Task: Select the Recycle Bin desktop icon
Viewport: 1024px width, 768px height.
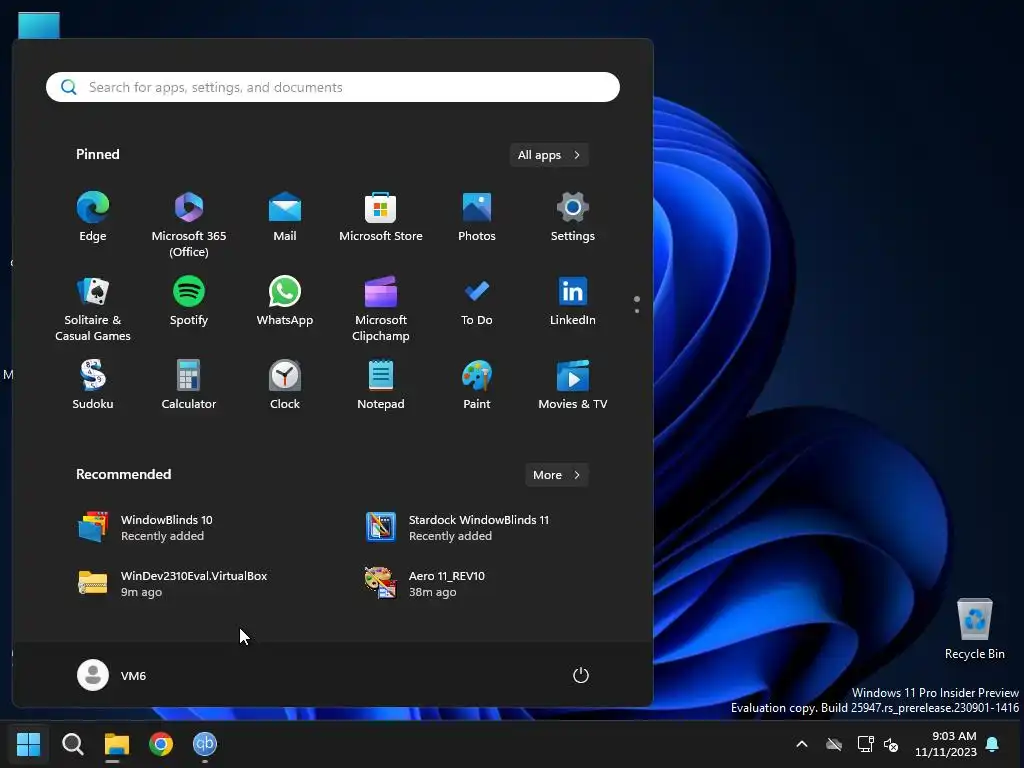Action: pos(975,628)
